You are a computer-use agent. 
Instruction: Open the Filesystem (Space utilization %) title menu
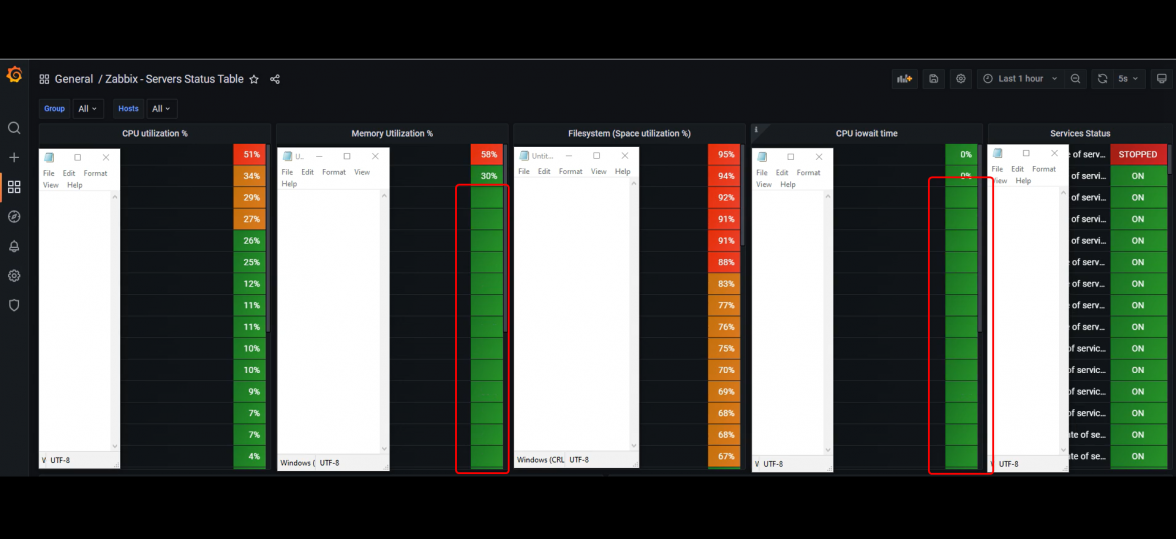click(x=629, y=133)
